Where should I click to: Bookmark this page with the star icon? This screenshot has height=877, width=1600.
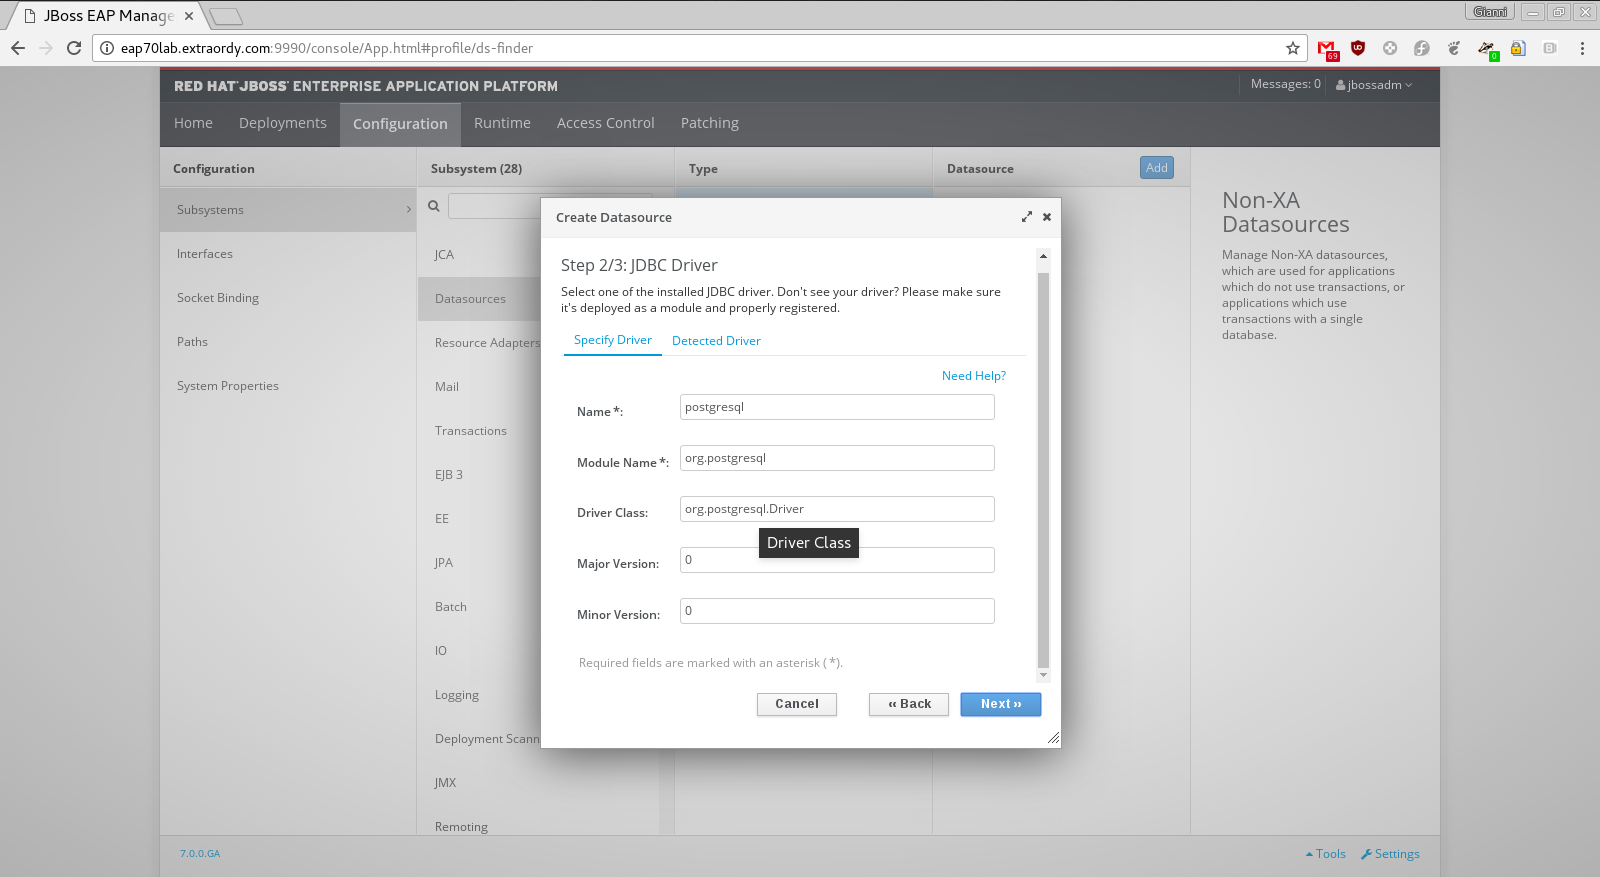click(1293, 48)
